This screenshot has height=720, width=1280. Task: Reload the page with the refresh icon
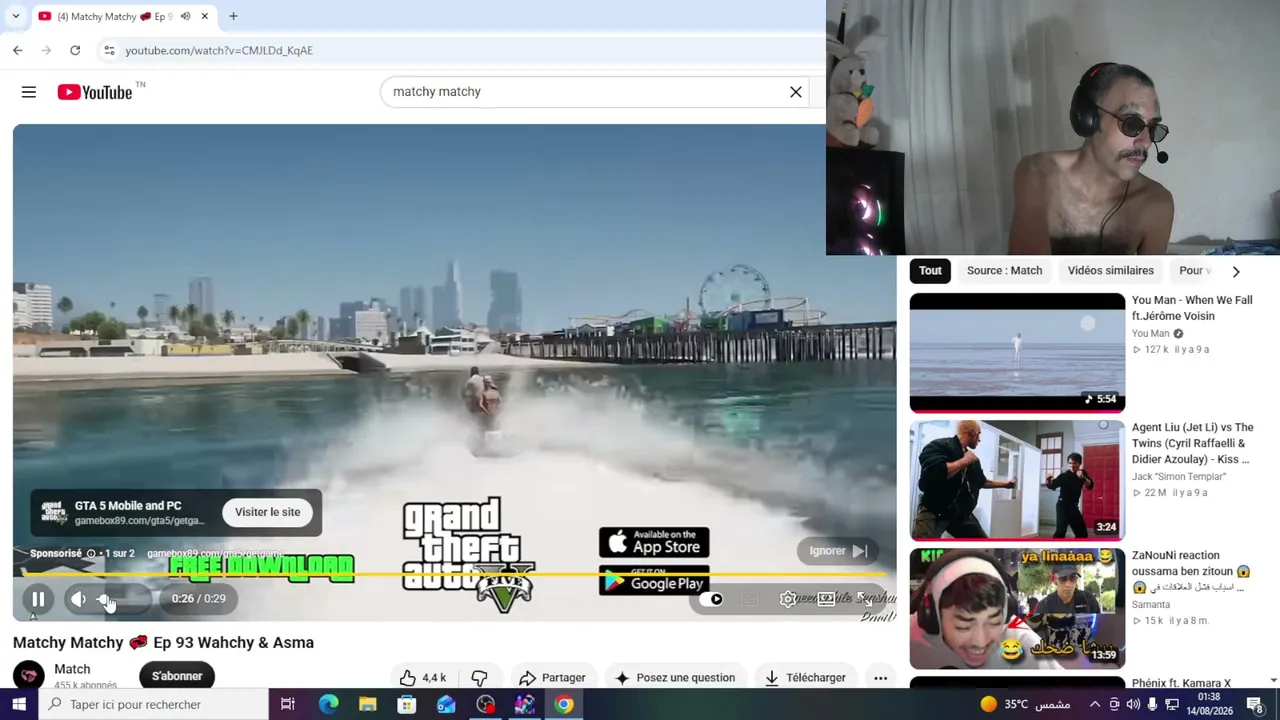[x=75, y=50]
